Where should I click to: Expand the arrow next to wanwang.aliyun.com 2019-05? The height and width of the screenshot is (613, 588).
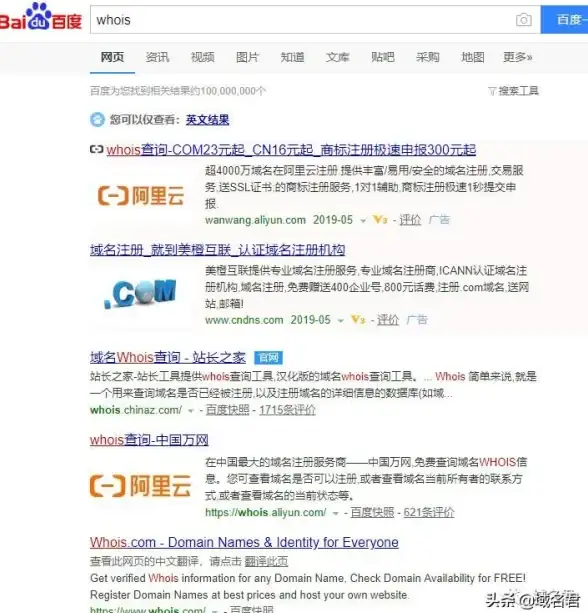click(363, 221)
